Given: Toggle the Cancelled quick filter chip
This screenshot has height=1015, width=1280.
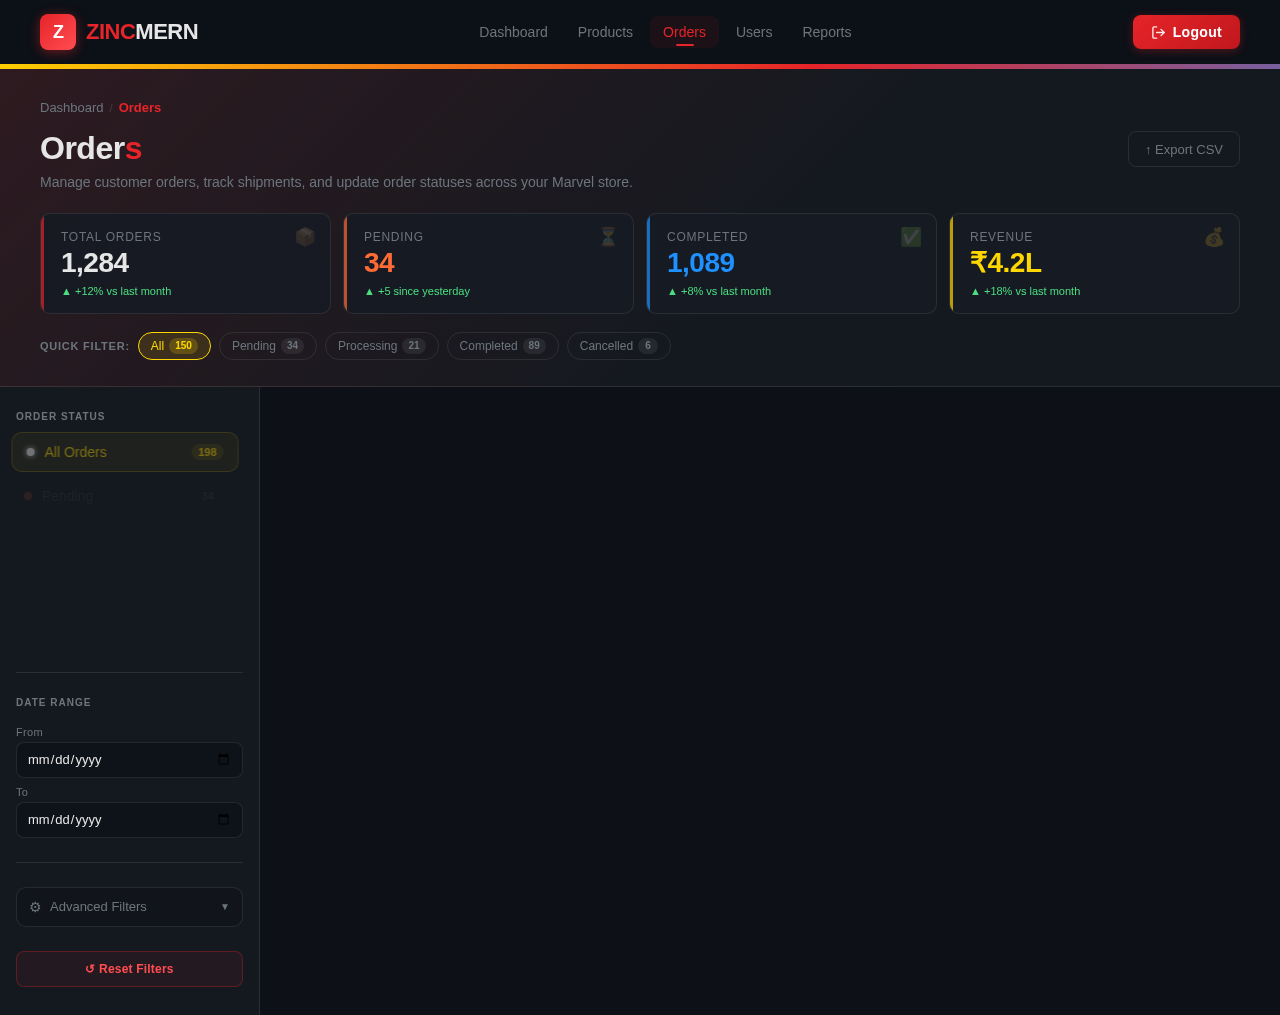Looking at the screenshot, I should pos(619,346).
